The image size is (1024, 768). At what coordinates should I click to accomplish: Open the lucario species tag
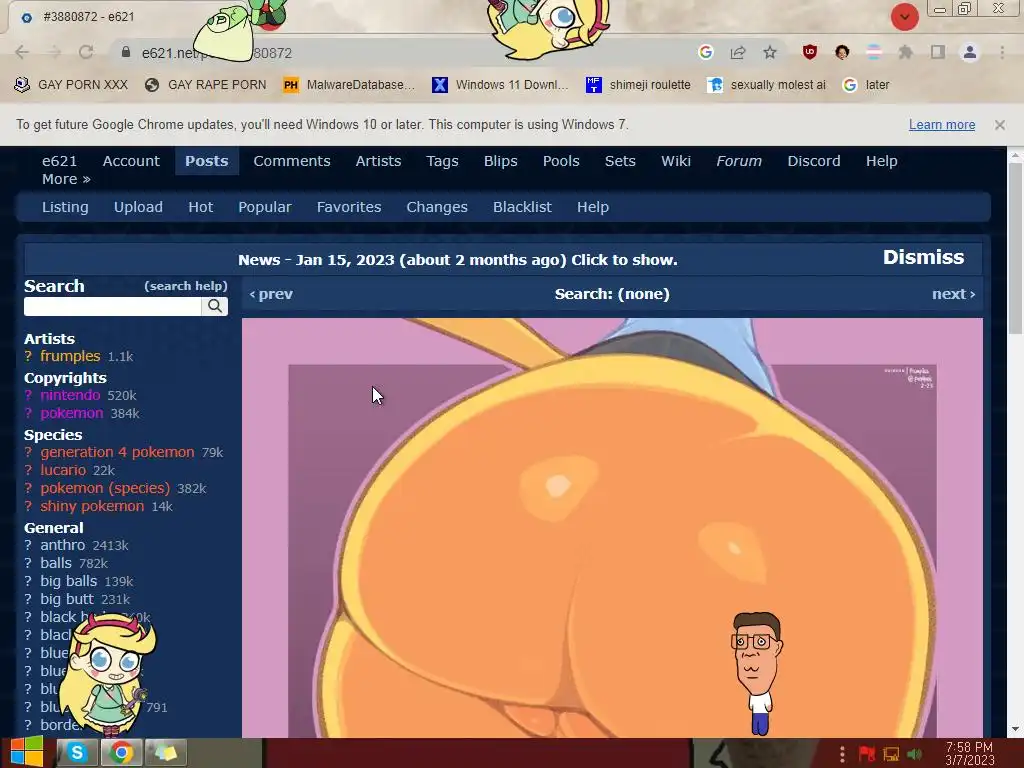tap(63, 470)
